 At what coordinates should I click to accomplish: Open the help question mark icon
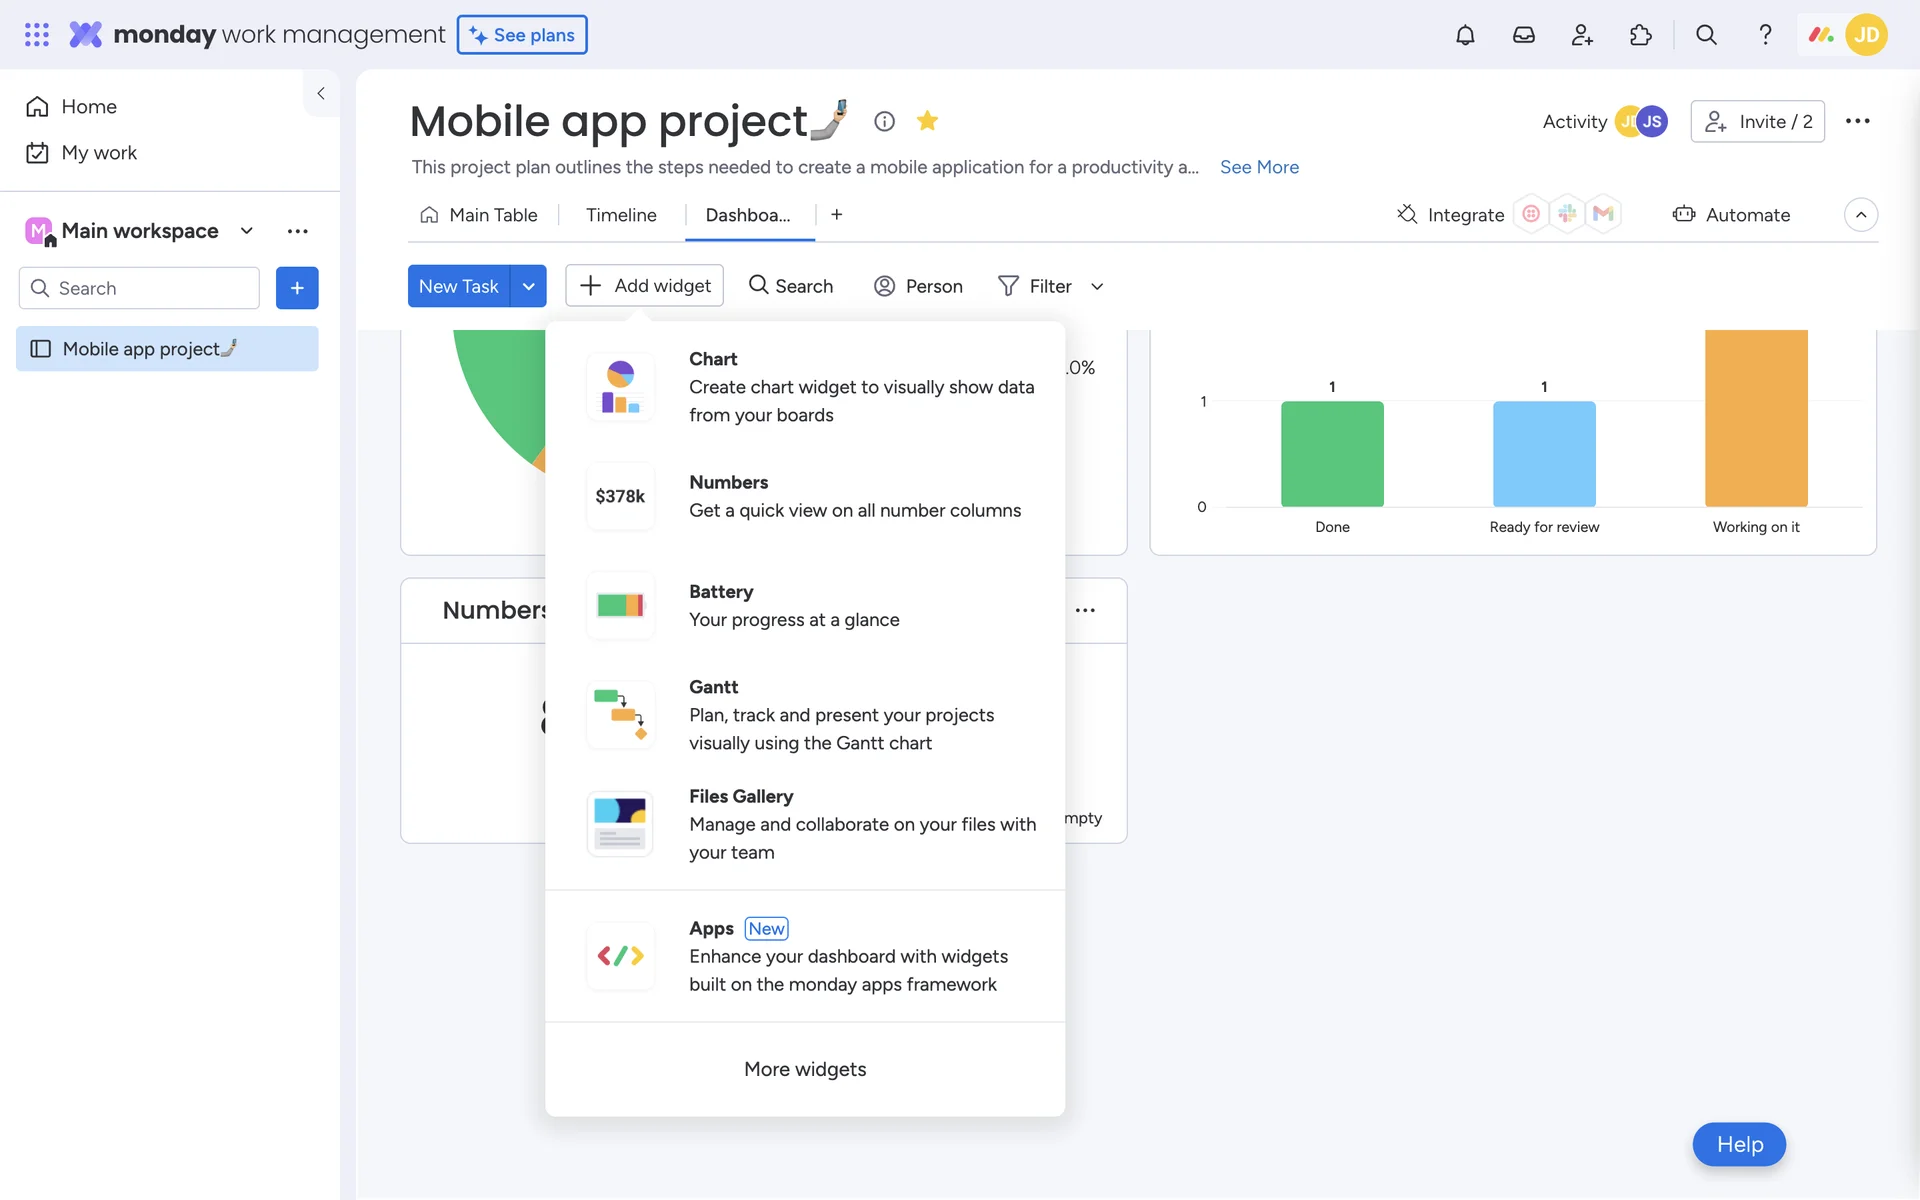[x=1765, y=35]
